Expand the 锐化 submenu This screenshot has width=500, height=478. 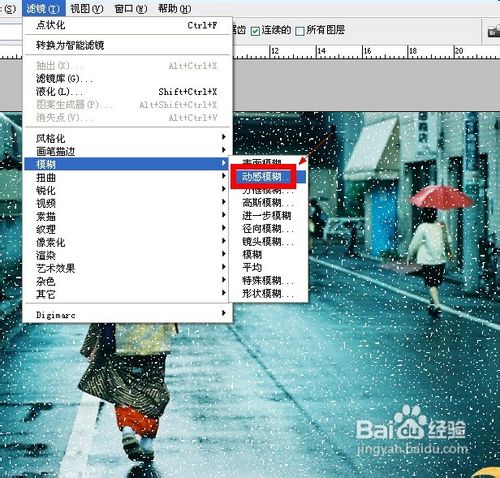coord(127,190)
